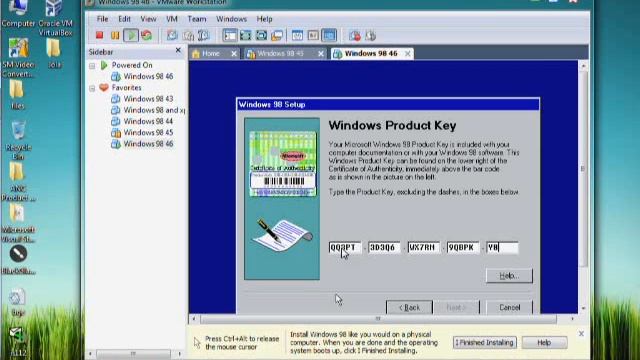Open the File menu
Screen dimensions: 640x360
point(102,19)
